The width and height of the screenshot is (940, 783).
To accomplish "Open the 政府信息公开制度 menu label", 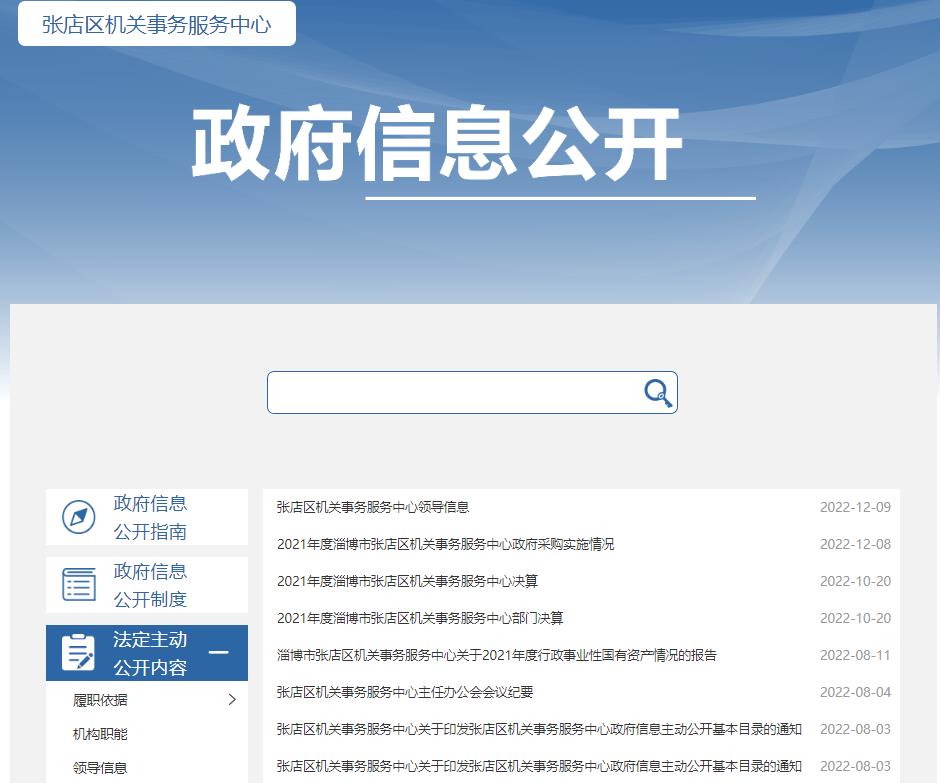I will [x=150, y=585].
